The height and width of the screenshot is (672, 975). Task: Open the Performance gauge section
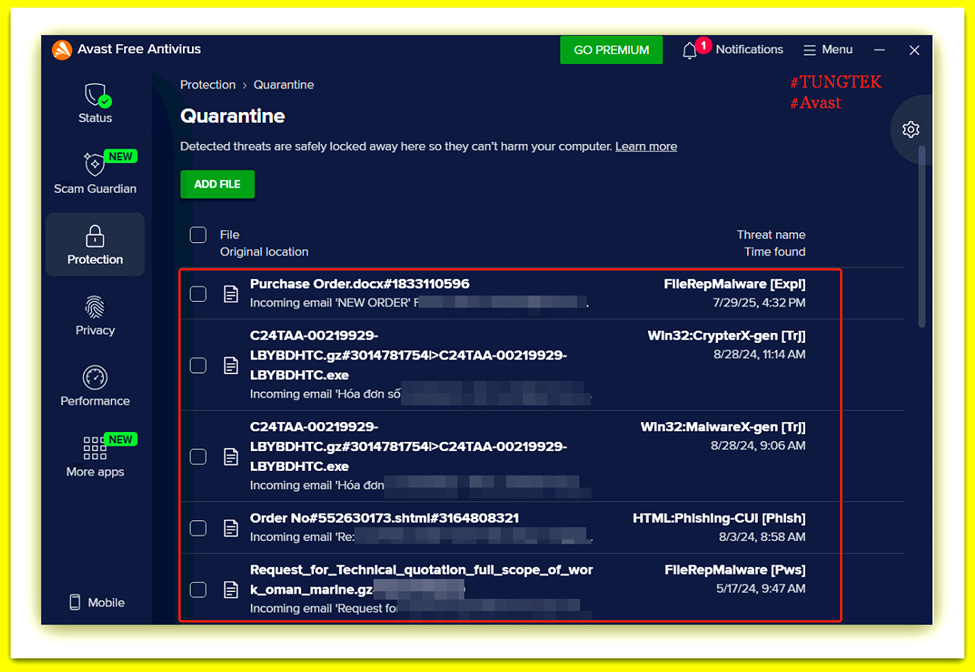(95, 386)
